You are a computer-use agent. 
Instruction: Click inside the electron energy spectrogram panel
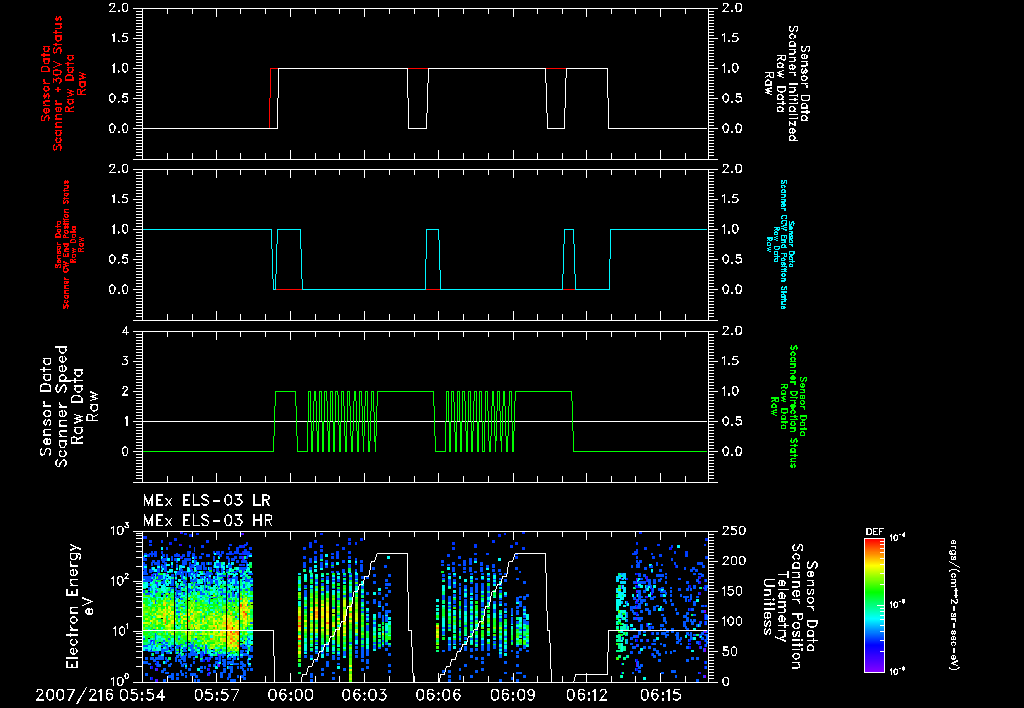pyautogui.click(x=424, y=606)
